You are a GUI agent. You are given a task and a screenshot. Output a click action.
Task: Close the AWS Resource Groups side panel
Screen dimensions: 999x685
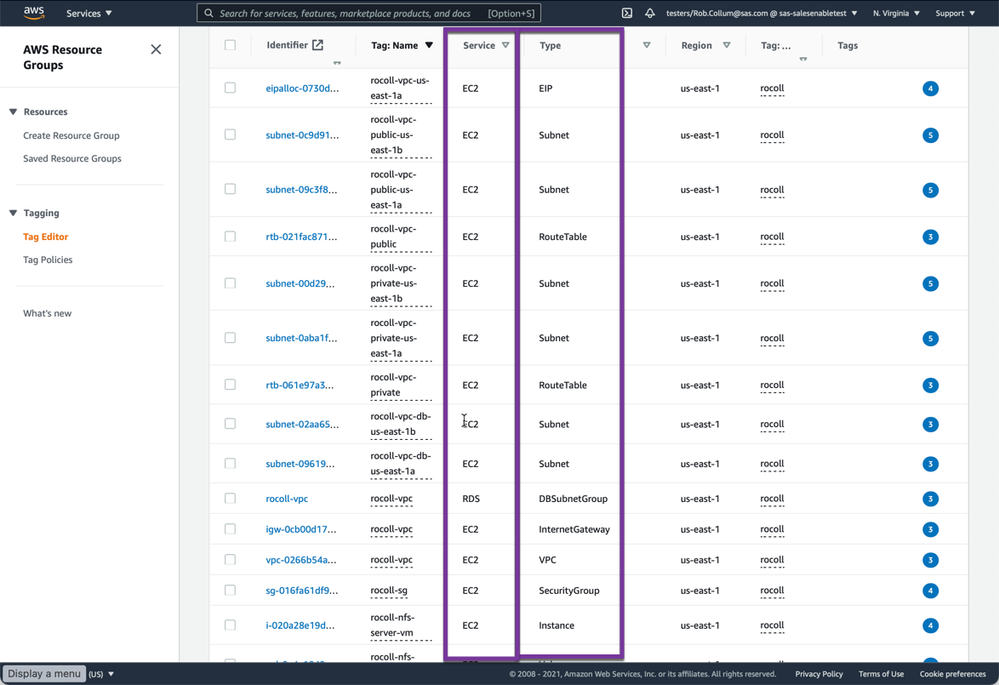156,50
